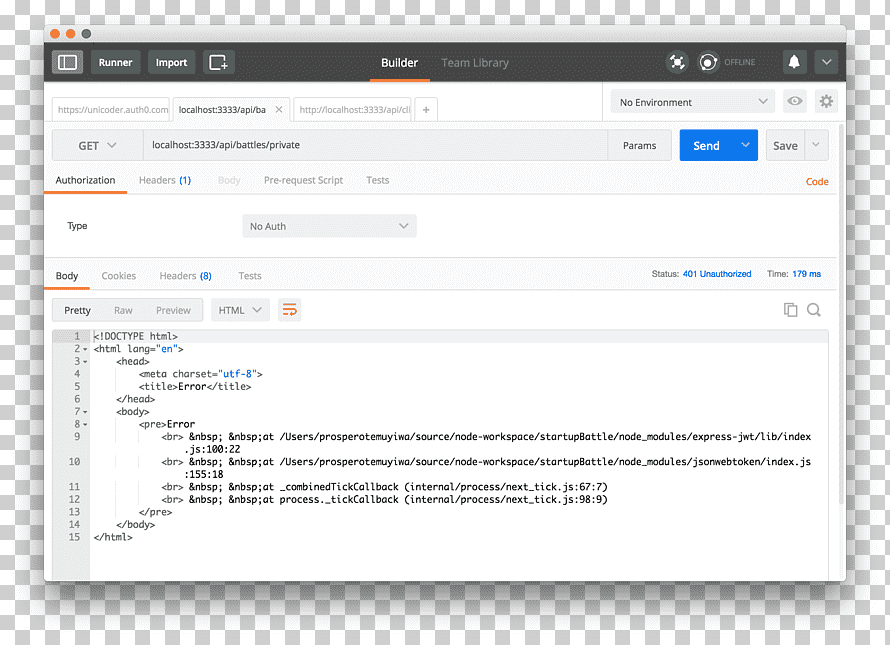
Task: Select Preview response view
Action: (x=173, y=311)
